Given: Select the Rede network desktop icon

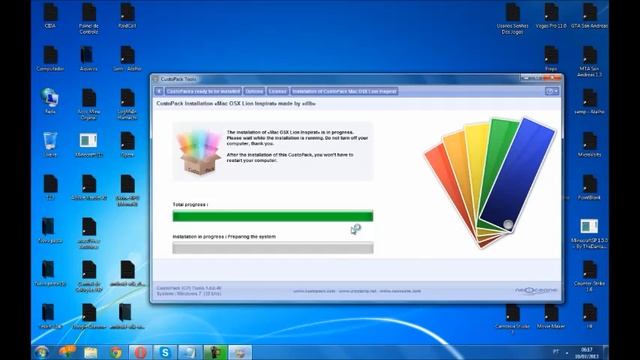Looking at the screenshot, I should (50, 101).
